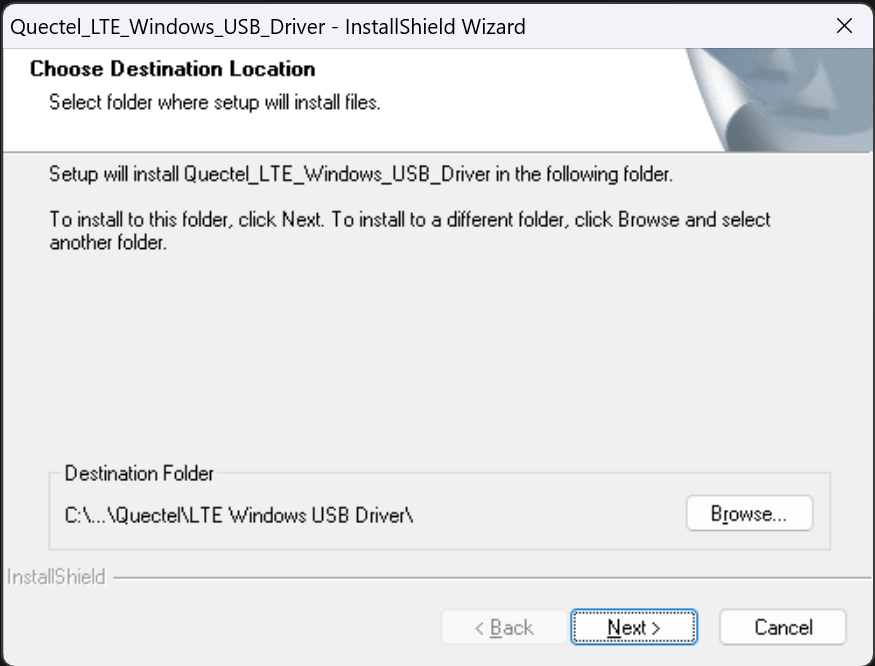The height and width of the screenshot is (666, 875).
Task: Click the Quectel_LTE_Windows_USB_Driver window title
Action: [x=268, y=27]
